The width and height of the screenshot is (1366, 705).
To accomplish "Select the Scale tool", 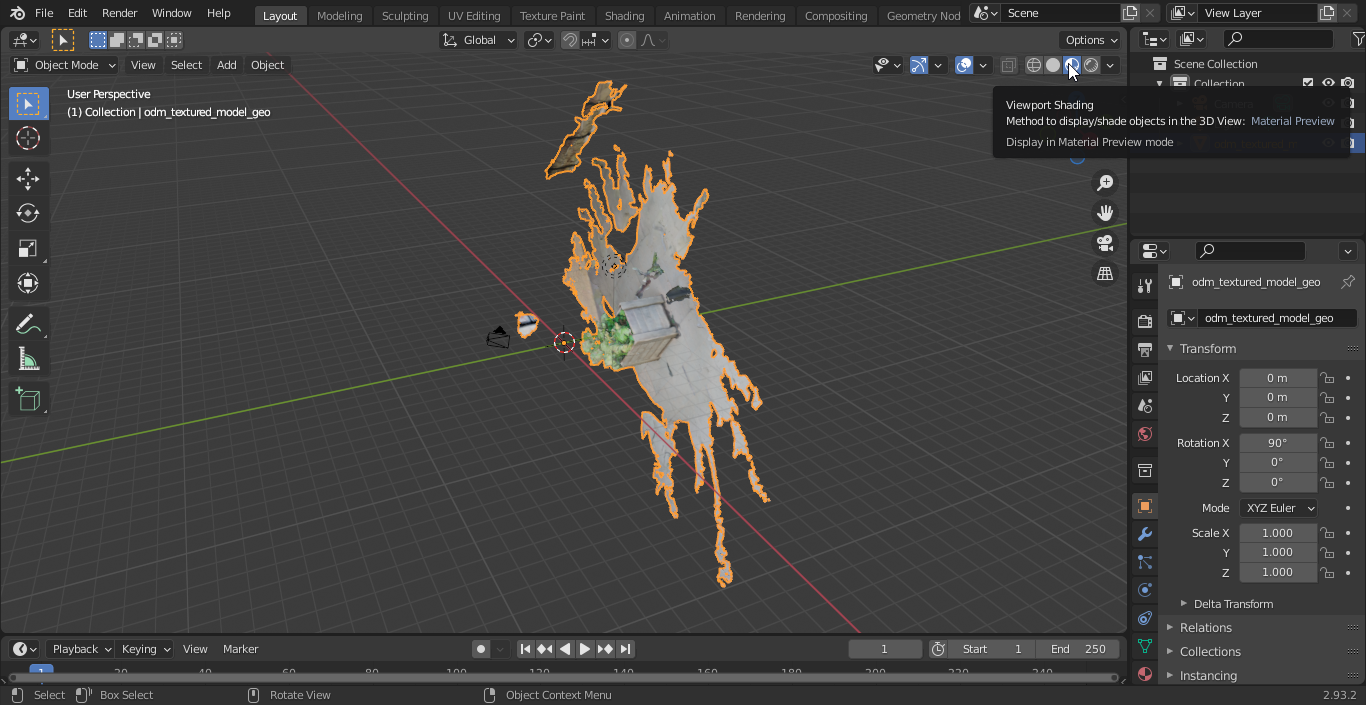I will tap(28, 248).
